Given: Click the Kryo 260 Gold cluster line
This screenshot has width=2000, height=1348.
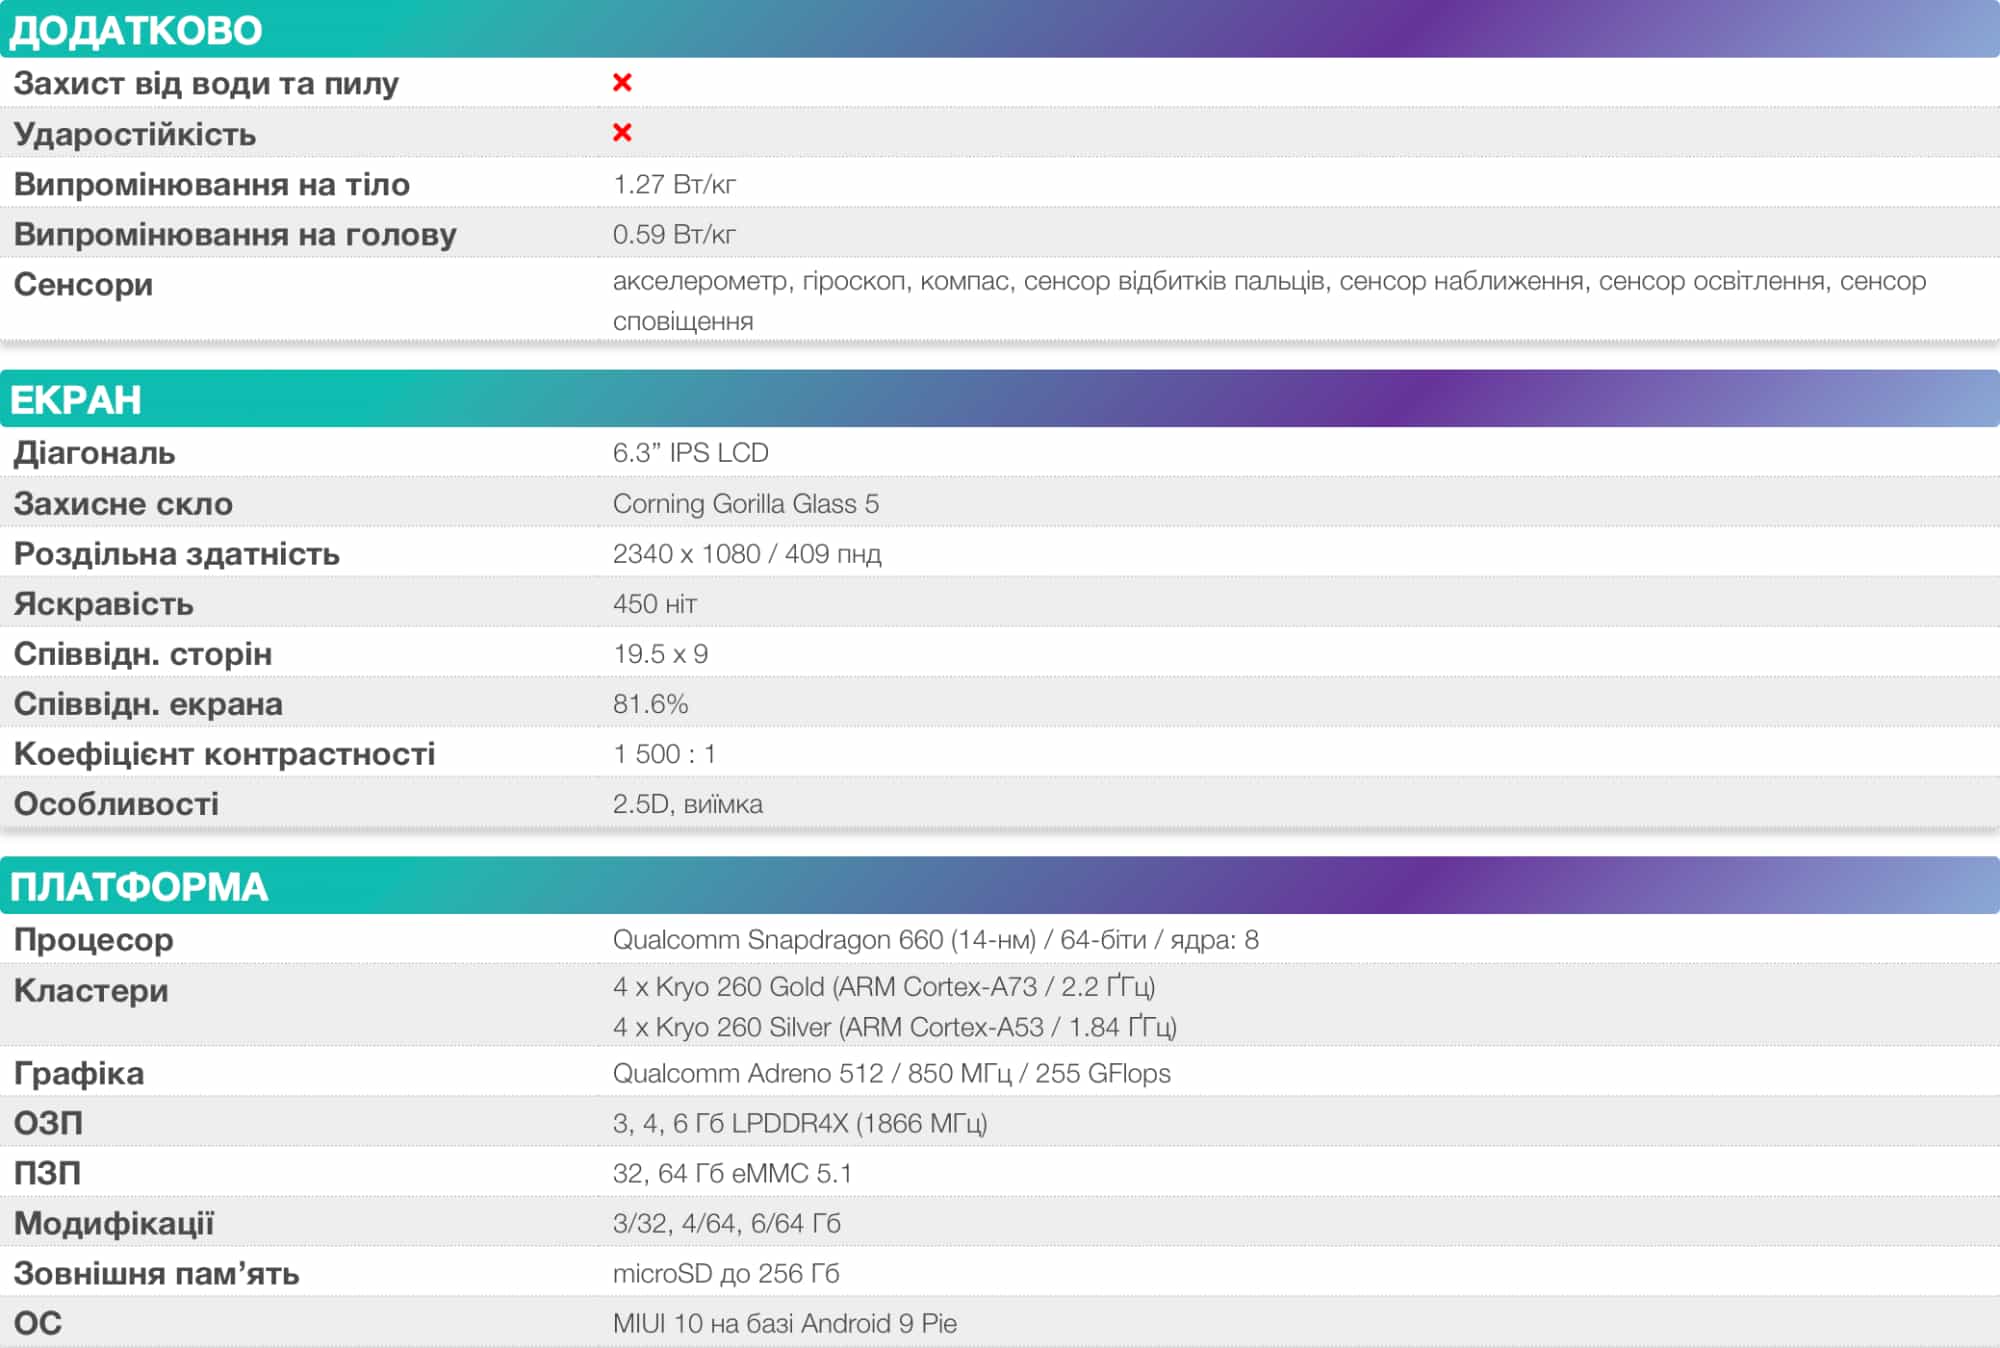Looking at the screenshot, I should (x=883, y=987).
